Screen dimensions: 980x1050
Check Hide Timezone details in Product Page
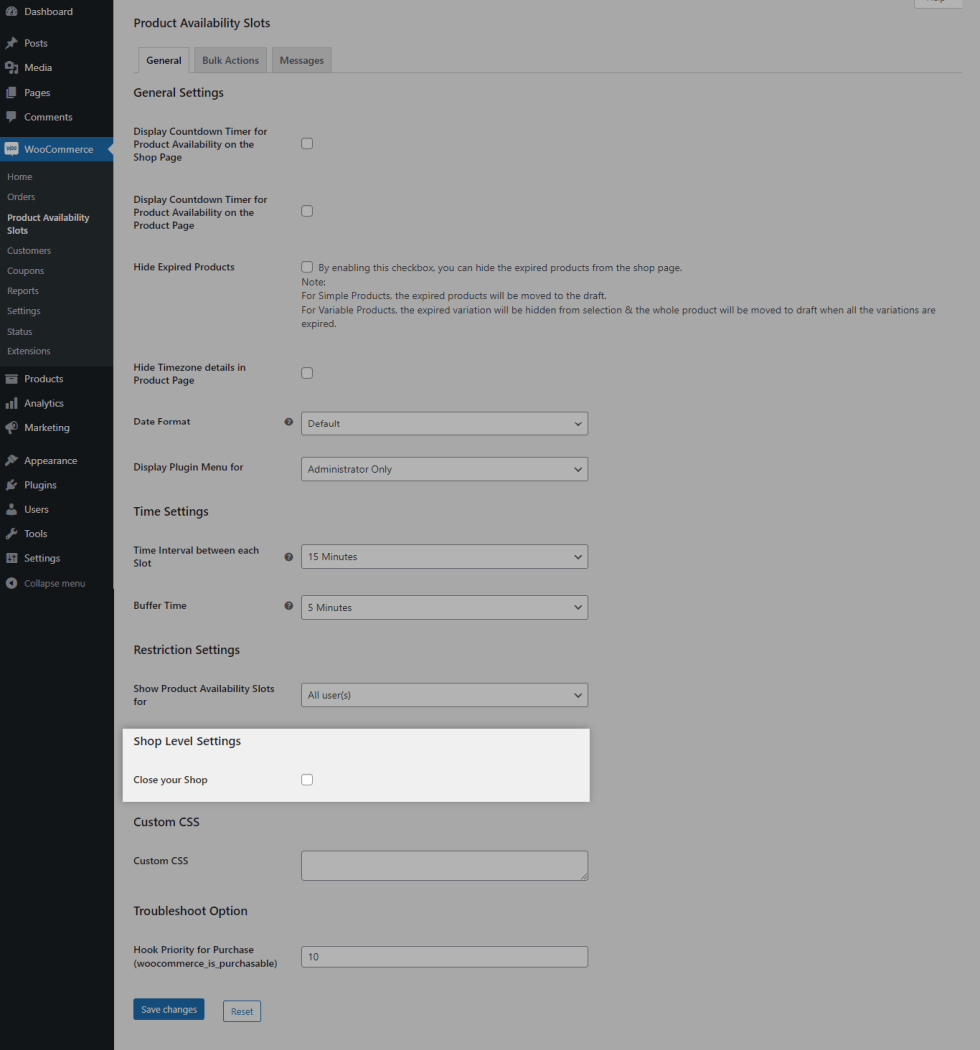(307, 373)
